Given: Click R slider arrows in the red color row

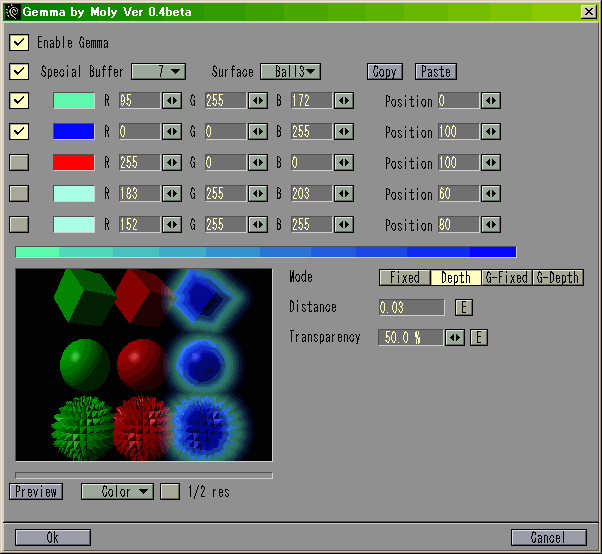Looking at the screenshot, I should coord(172,162).
